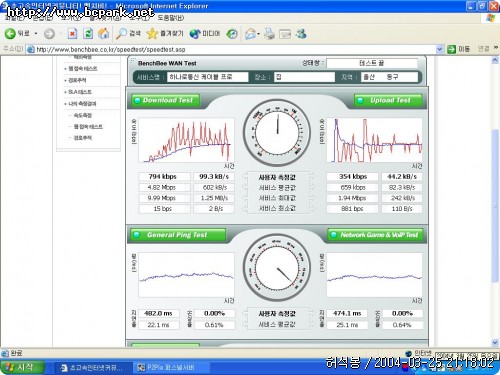This screenshot has height=375, width=500.
Task: Open the Mail envelope toolbar icon
Action: point(250,34)
